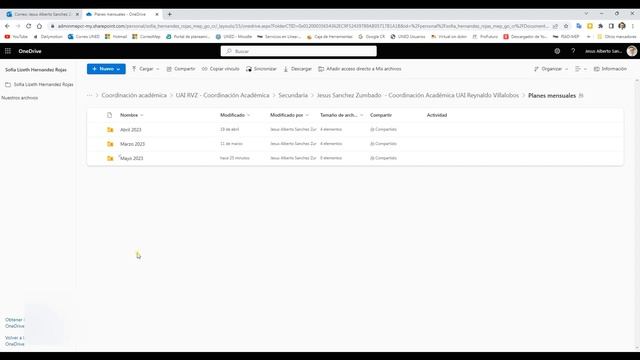640x360 pixels.
Task: Open the Correo UNED bookmark
Action: point(84,37)
